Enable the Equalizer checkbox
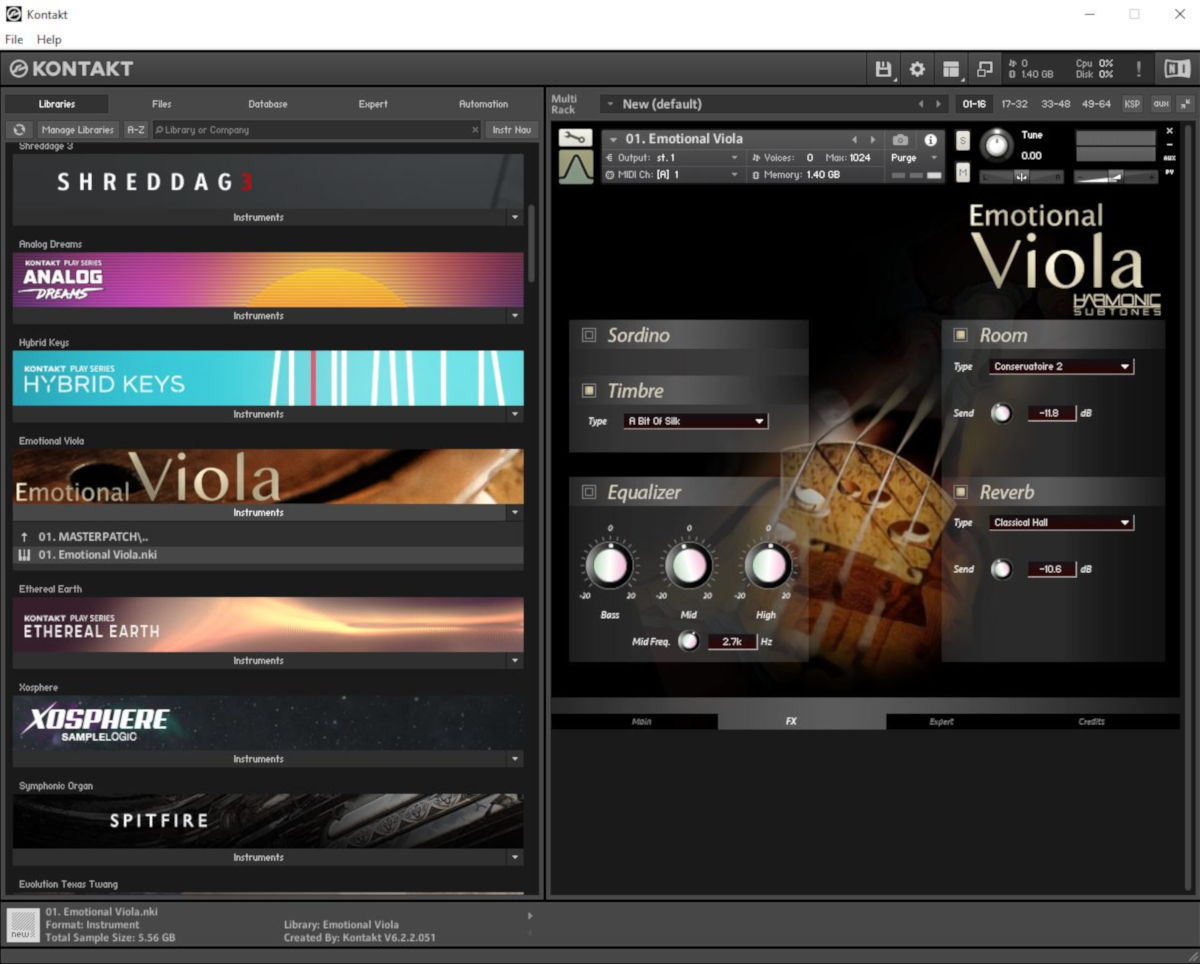 589,492
